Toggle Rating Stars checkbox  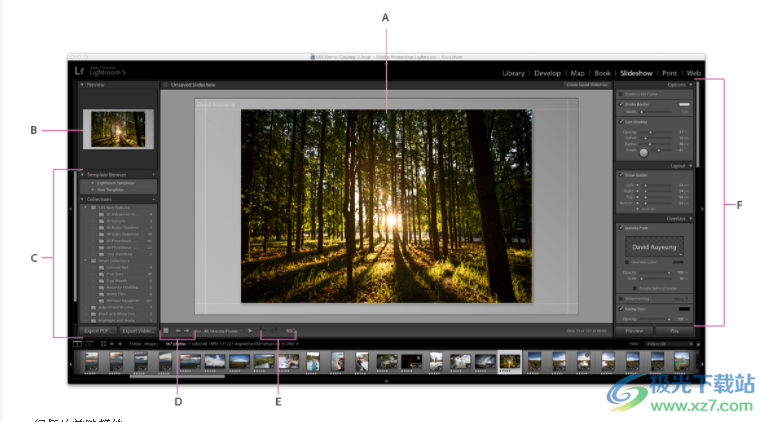(x=621, y=309)
